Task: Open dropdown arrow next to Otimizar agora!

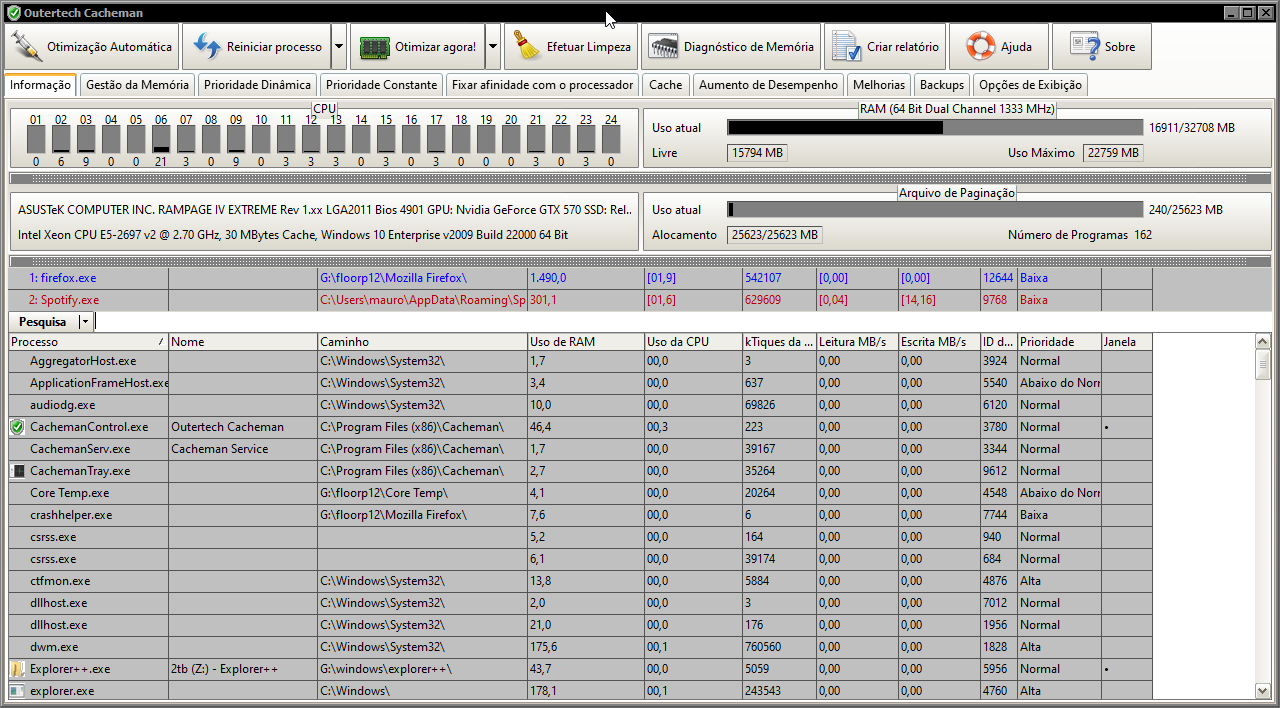Action: tap(492, 47)
